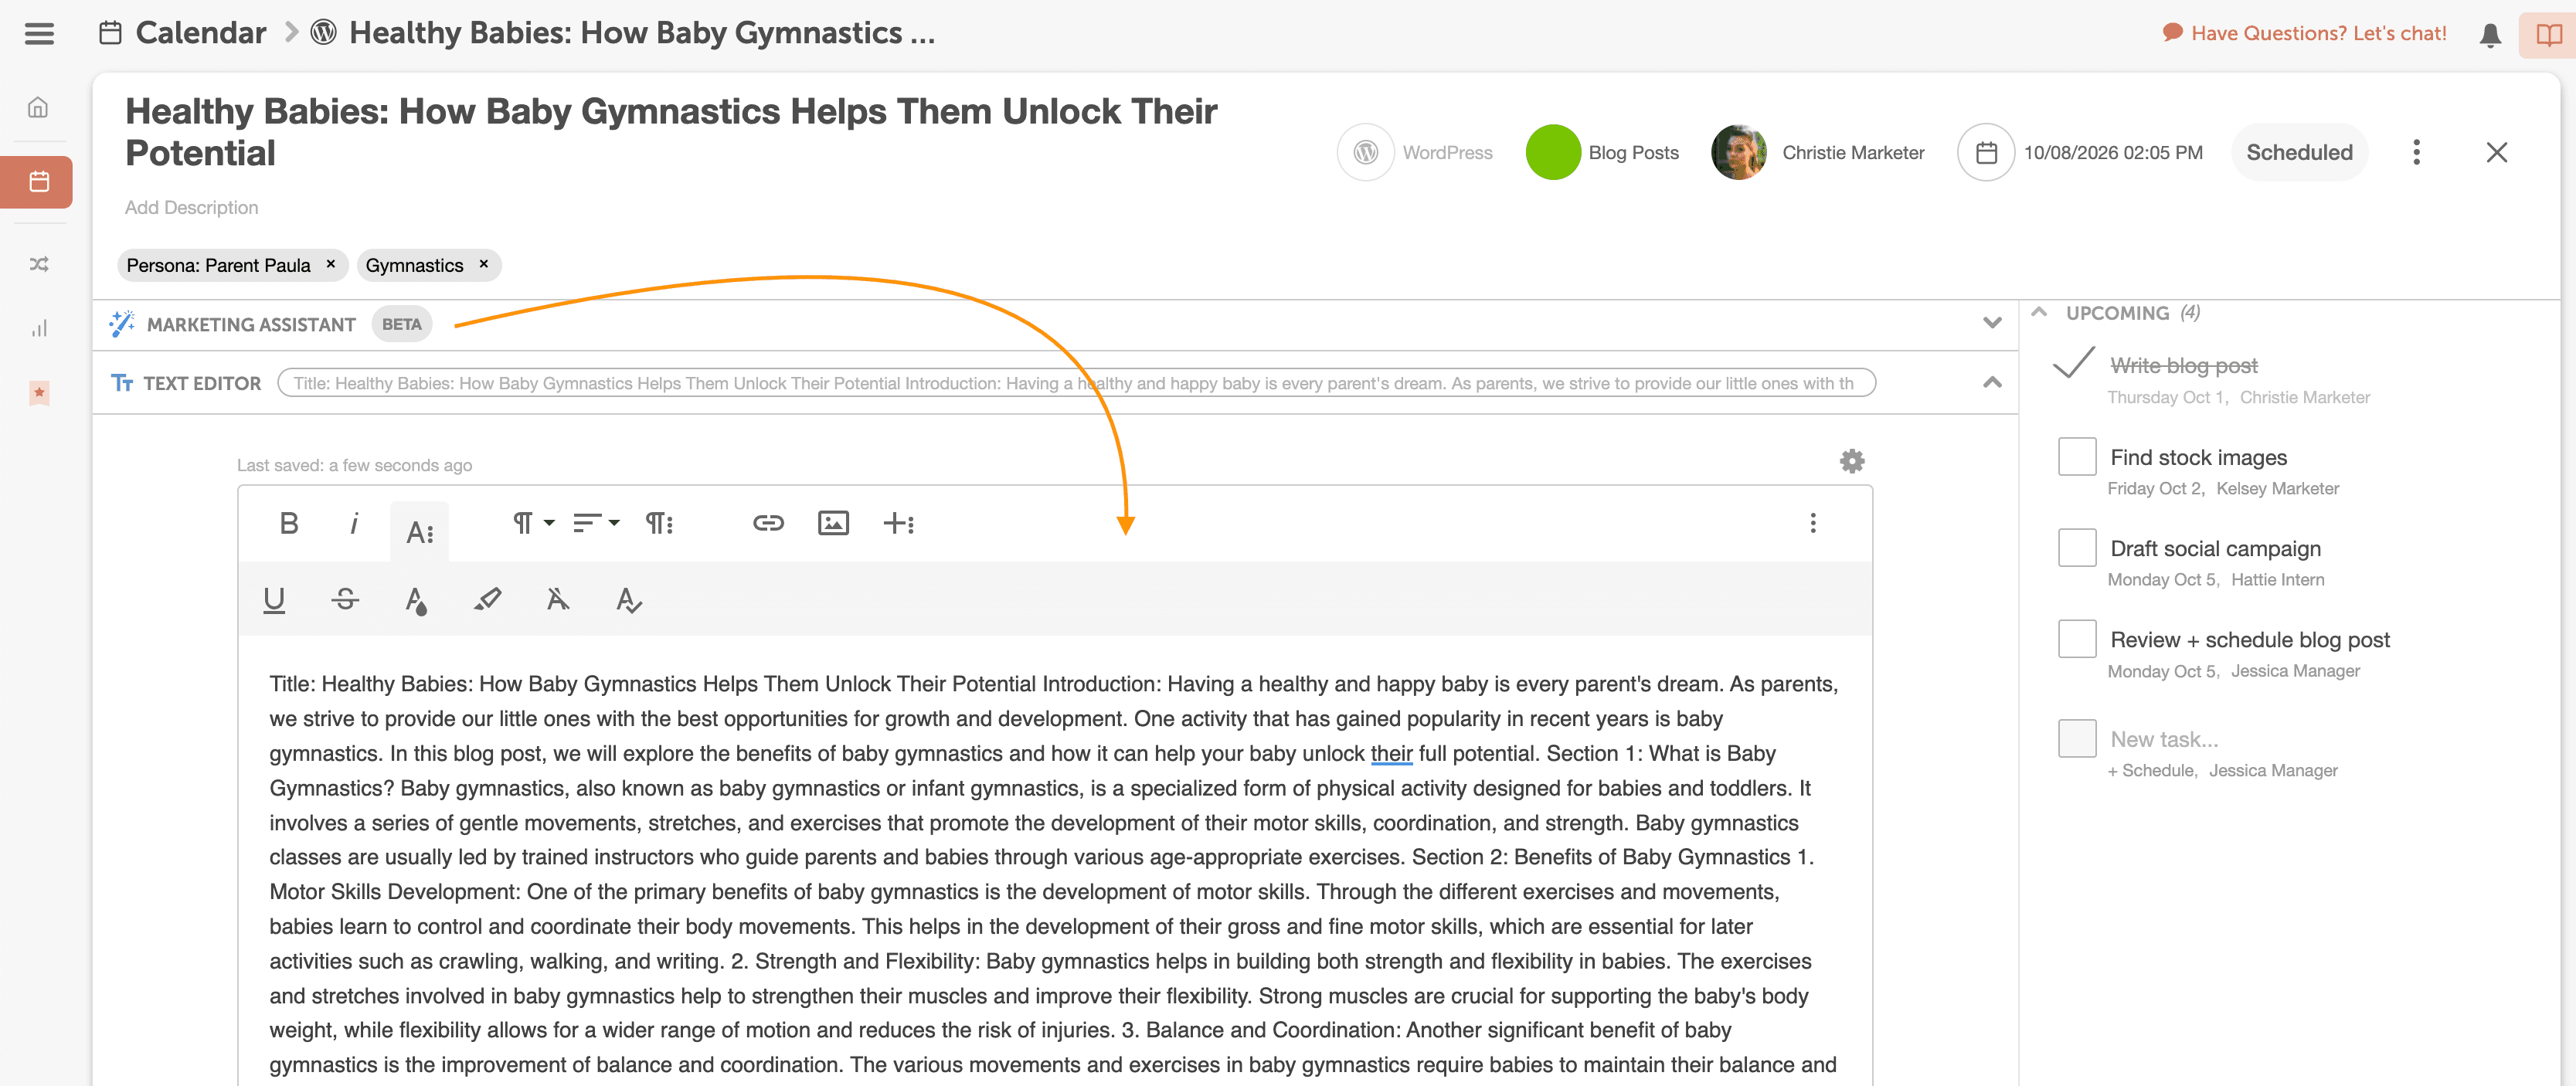Click the Scheduled status button

(x=2299, y=152)
